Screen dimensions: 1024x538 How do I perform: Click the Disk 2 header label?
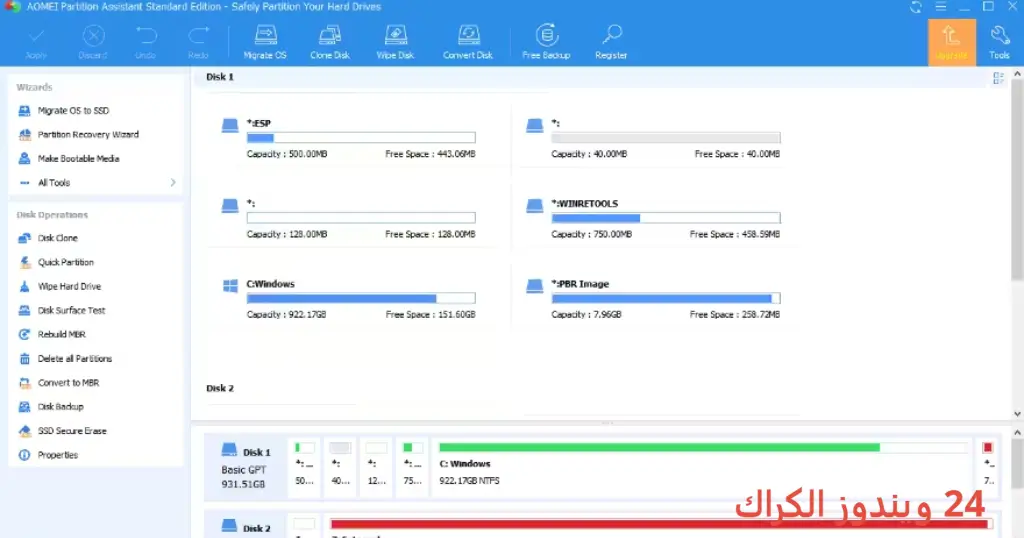point(219,388)
